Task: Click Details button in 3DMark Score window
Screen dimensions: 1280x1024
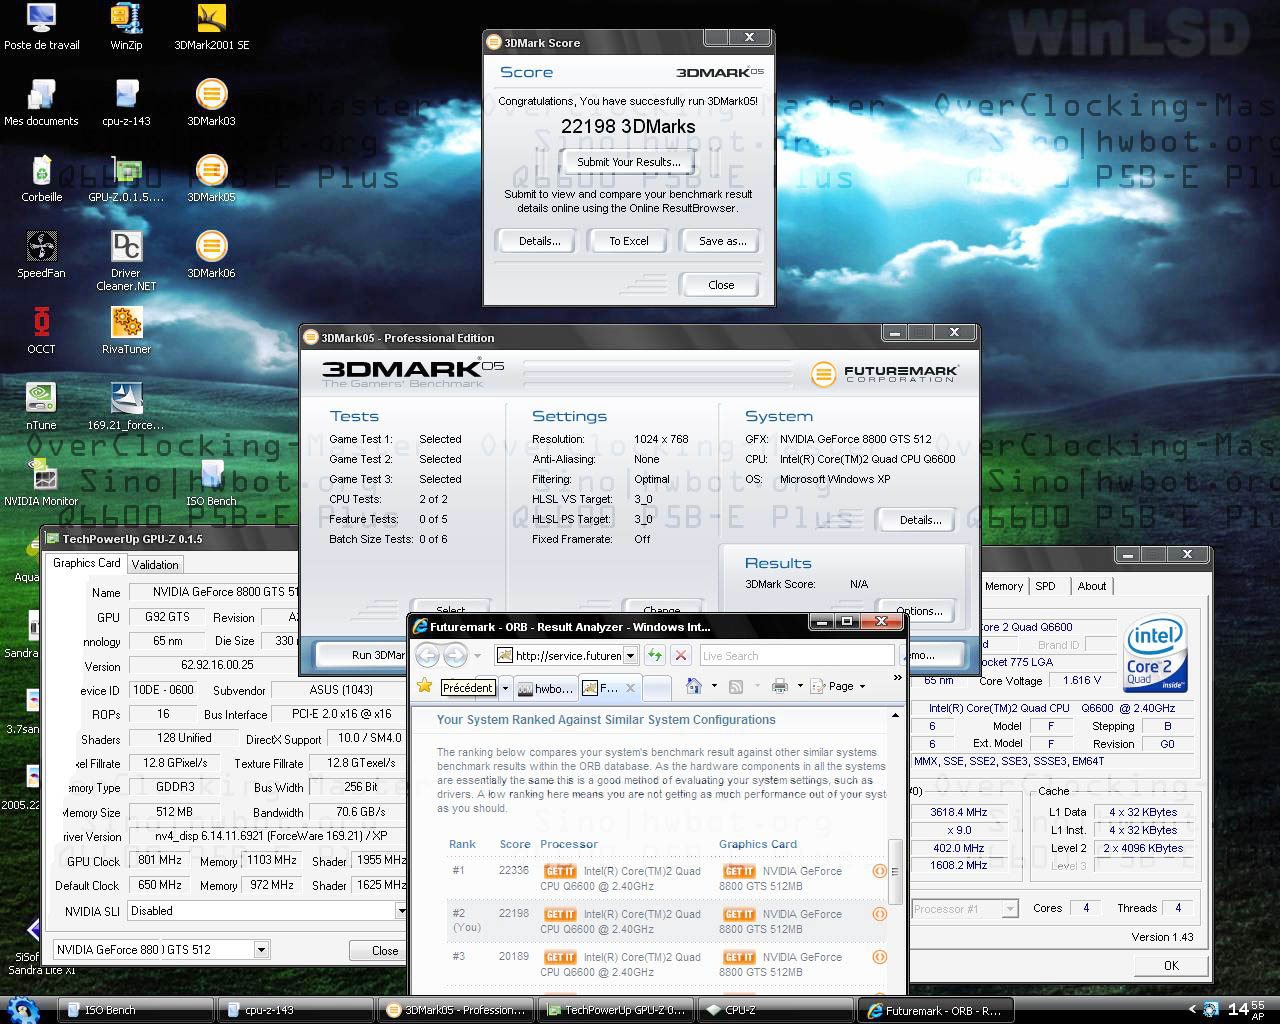Action: (539, 241)
